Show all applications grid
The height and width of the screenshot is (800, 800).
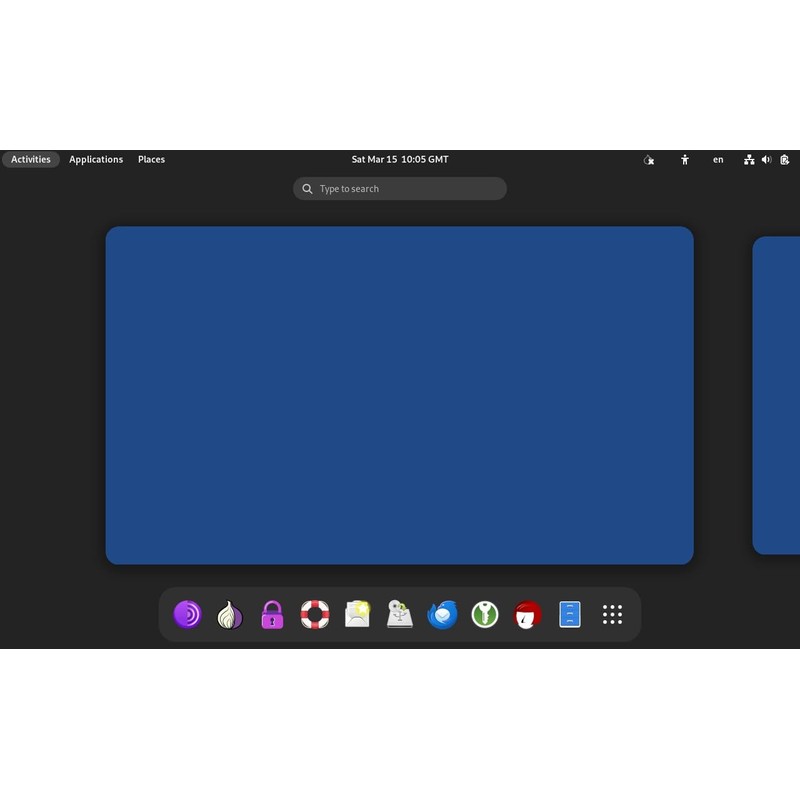point(612,614)
